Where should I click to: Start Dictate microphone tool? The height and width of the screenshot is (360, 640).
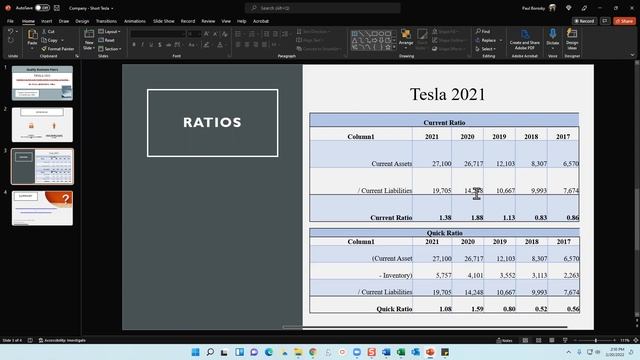coord(552,37)
